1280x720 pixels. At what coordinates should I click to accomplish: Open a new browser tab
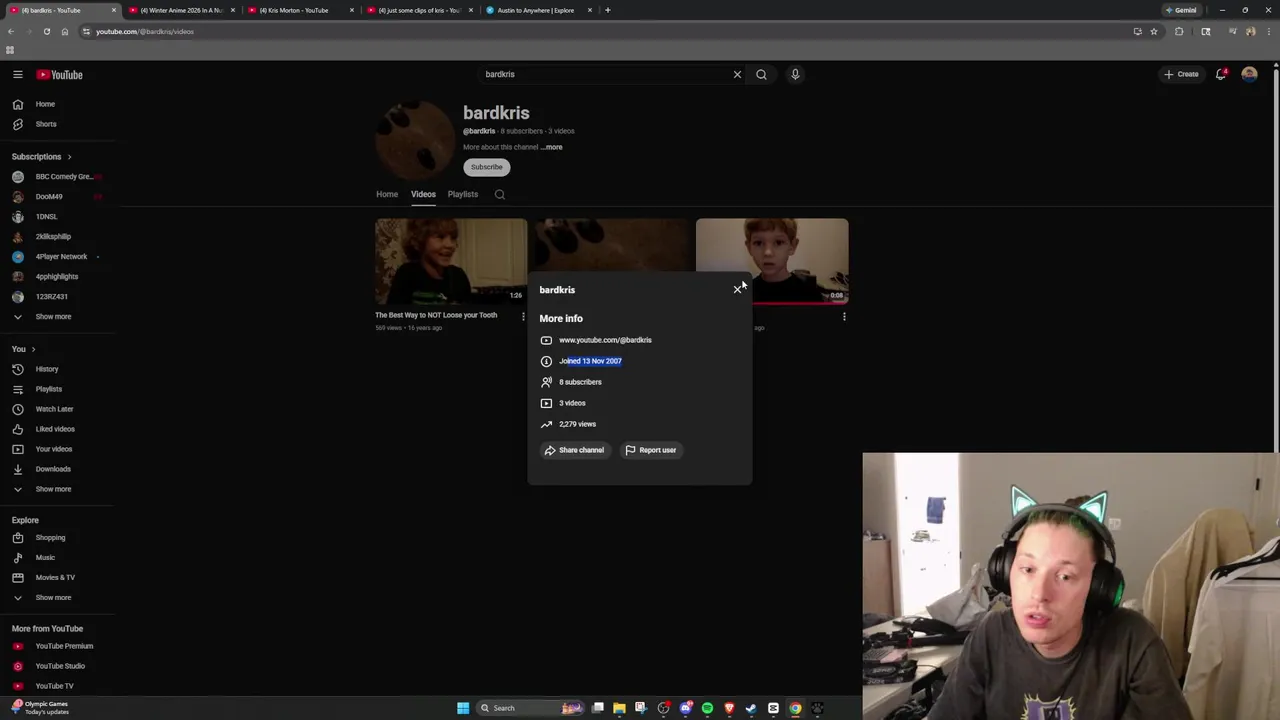click(x=607, y=10)
